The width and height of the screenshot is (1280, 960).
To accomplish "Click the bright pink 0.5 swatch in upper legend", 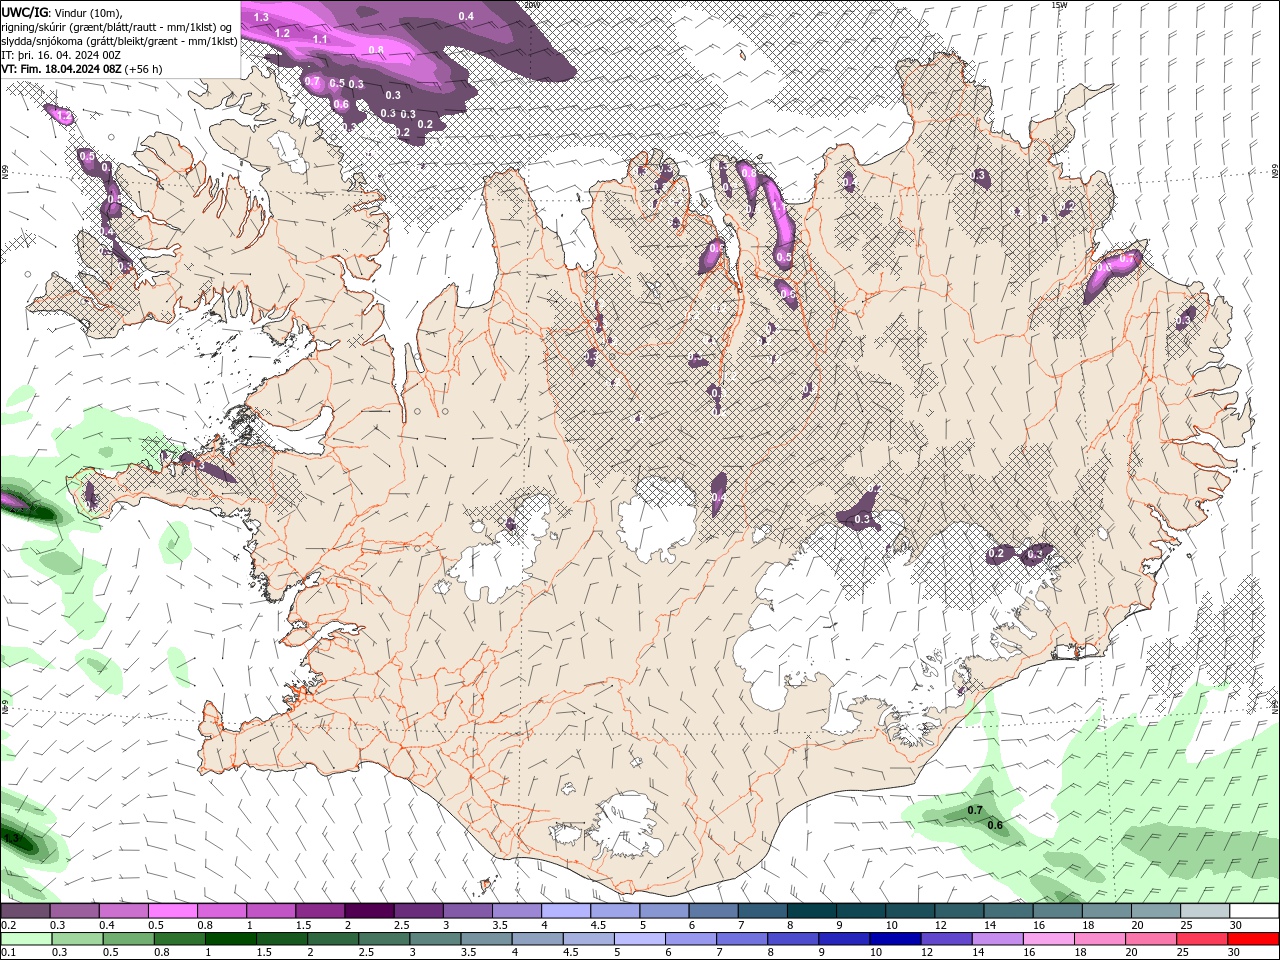I will coord(172,911).
